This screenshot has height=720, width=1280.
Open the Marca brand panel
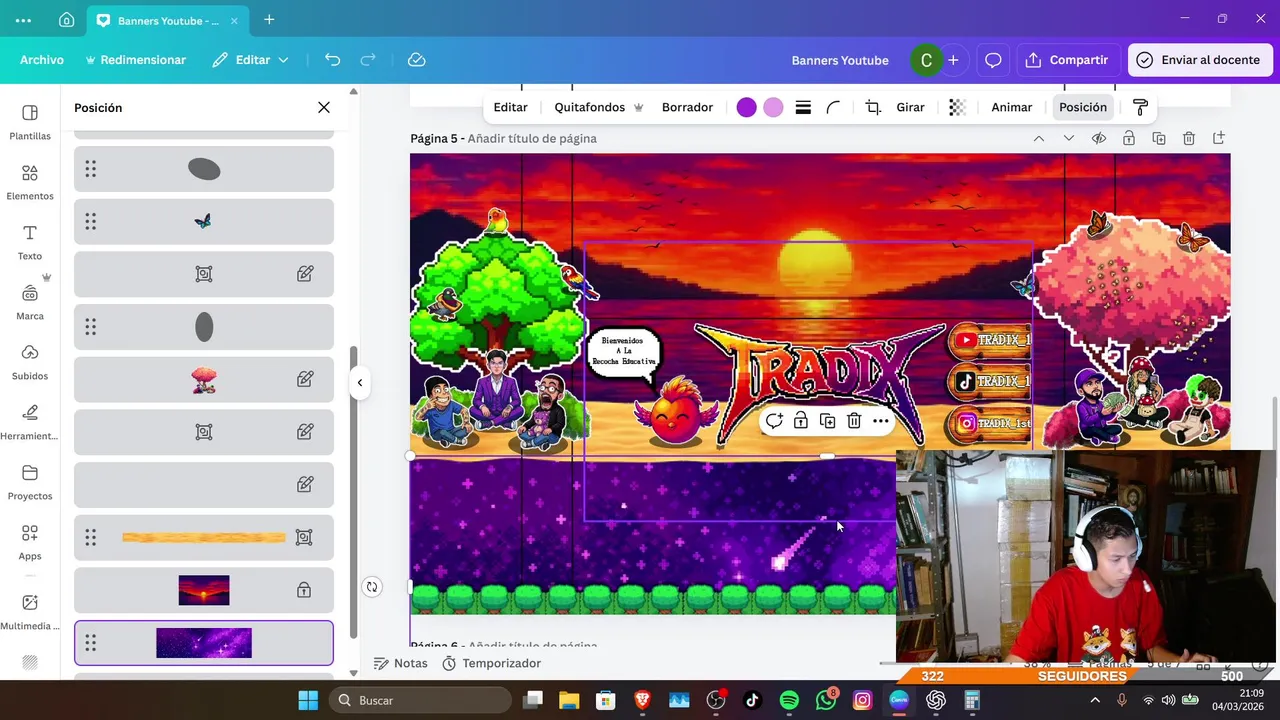coord(30,302)
